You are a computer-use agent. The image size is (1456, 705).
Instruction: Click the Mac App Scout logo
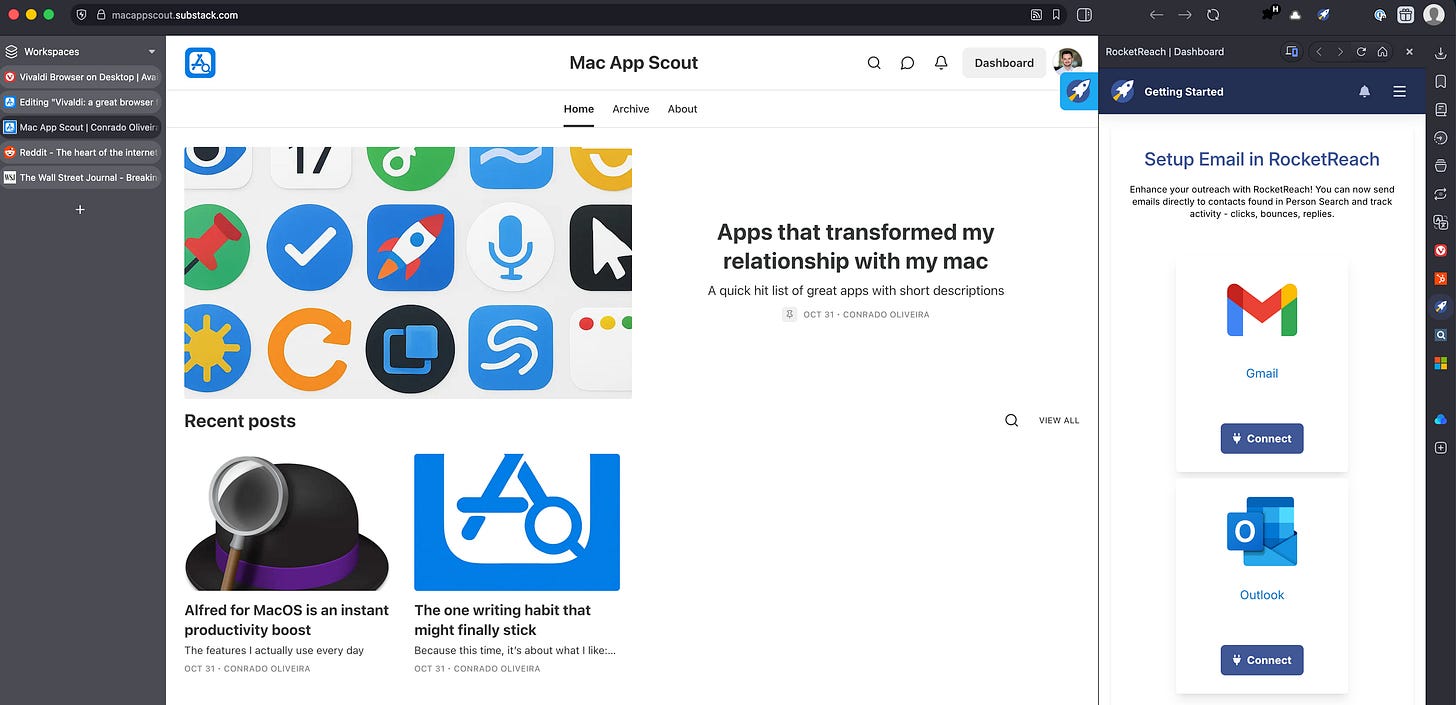coord(200,62)
